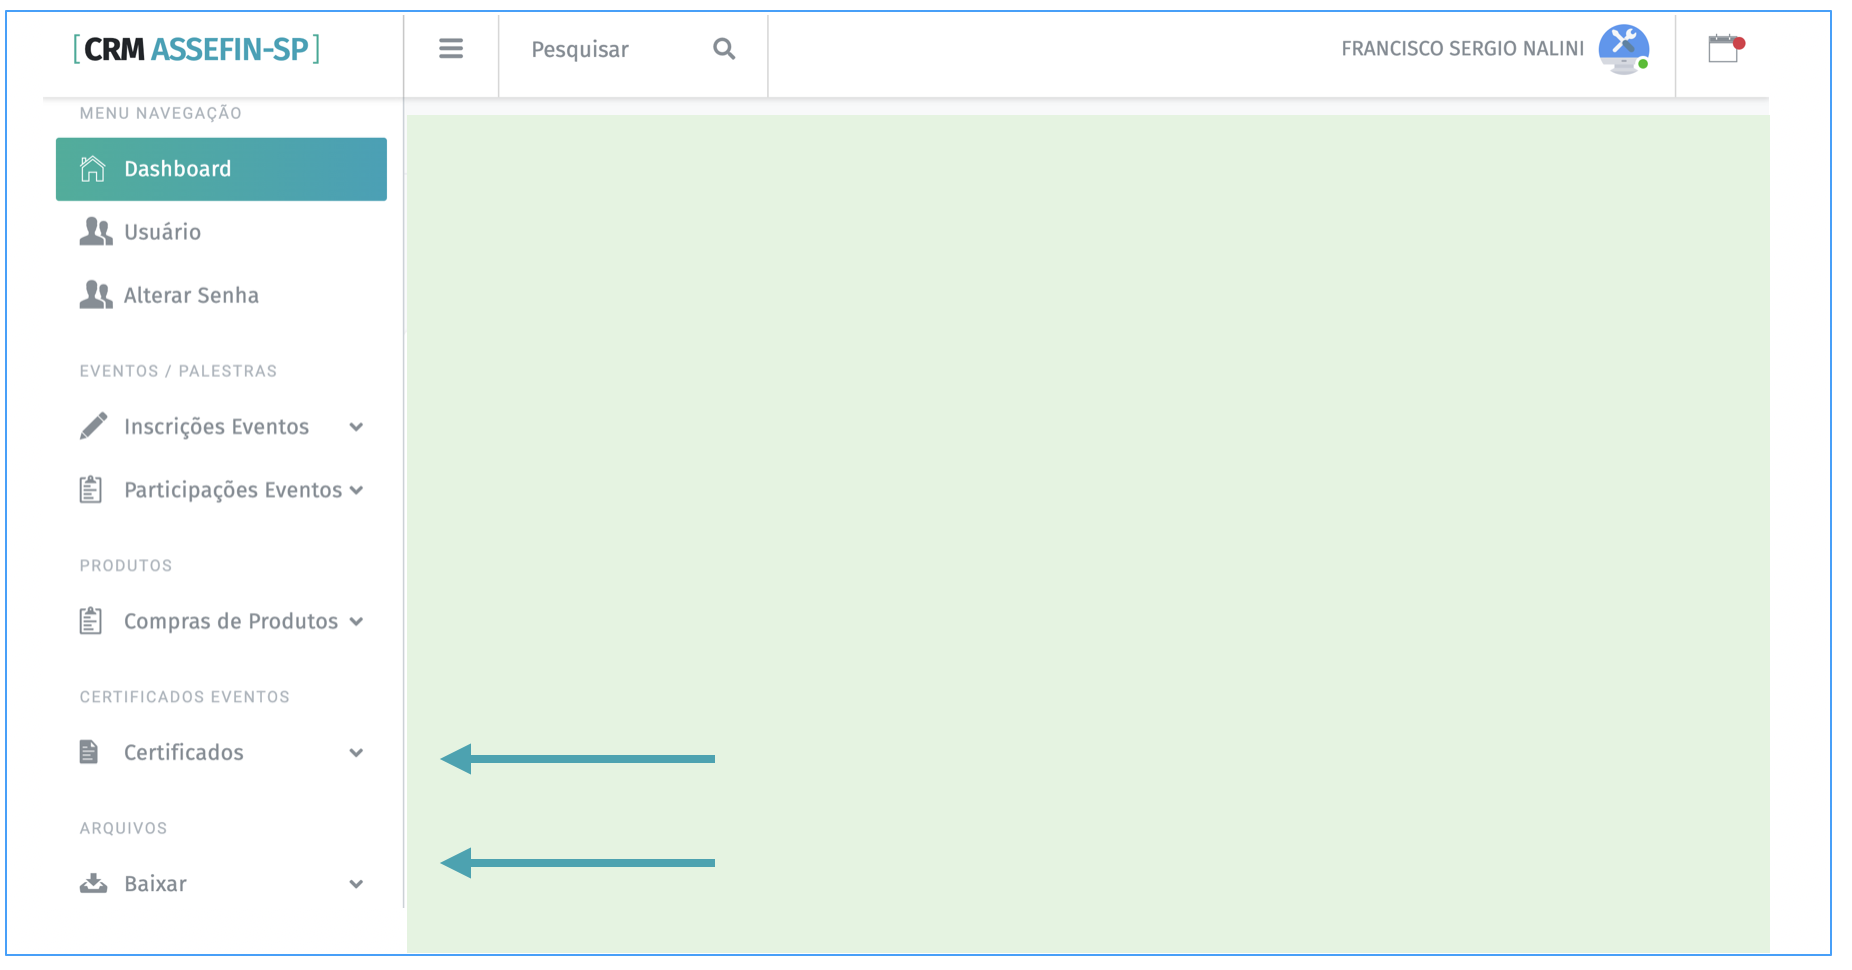Click the Inscrições Eventos pencil icon
The height and width of the screenshot is (970, 1852).
[93, 426]
